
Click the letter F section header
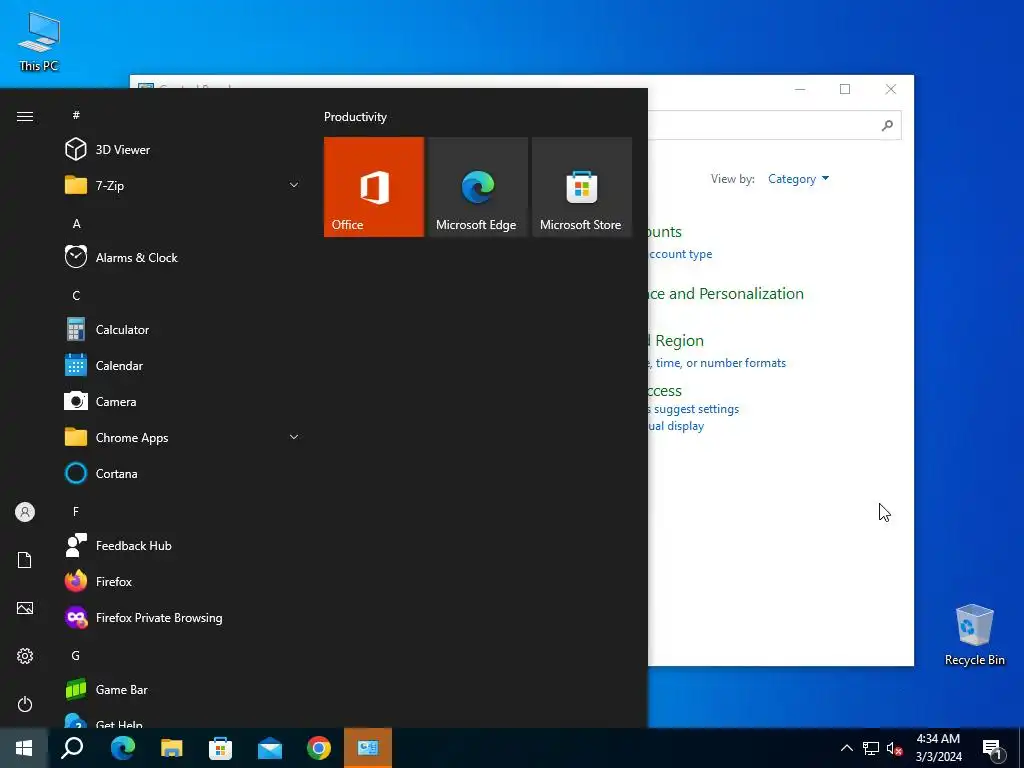pos(76,511)
